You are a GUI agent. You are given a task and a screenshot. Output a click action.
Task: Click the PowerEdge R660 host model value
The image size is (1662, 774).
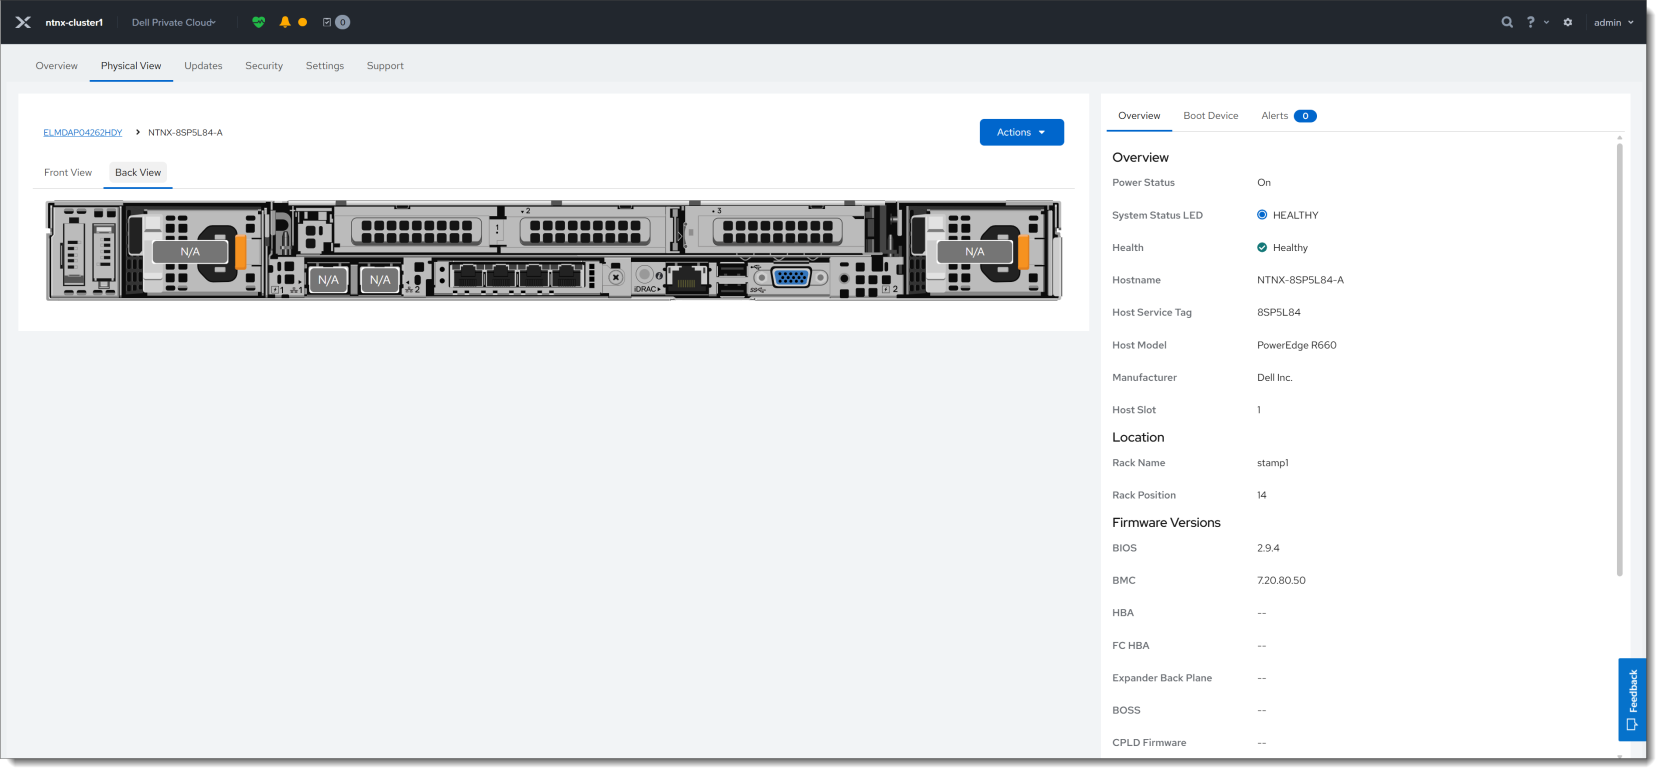point(1297,345)
